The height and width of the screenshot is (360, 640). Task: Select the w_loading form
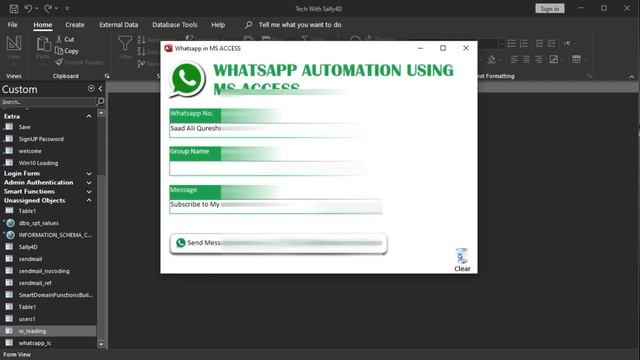point(48,331)
